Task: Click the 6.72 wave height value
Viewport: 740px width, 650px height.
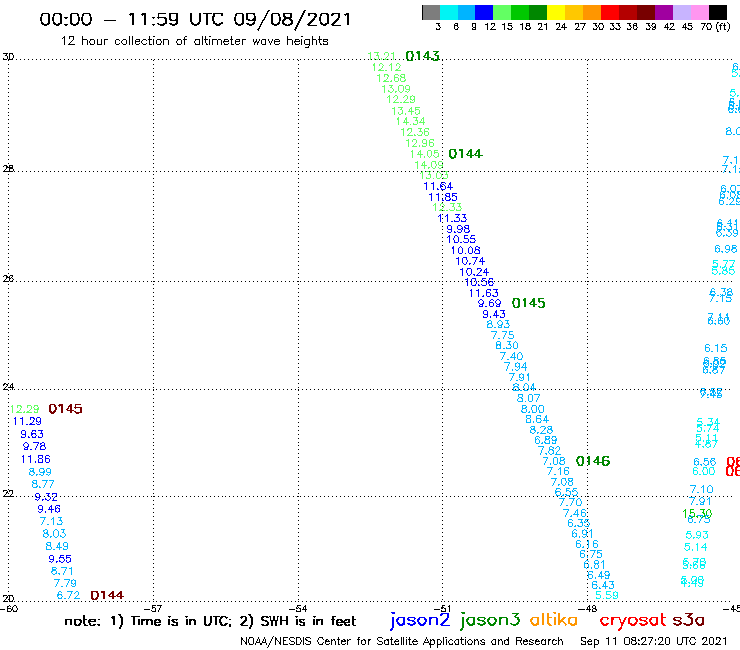Action: click(68, 595)
